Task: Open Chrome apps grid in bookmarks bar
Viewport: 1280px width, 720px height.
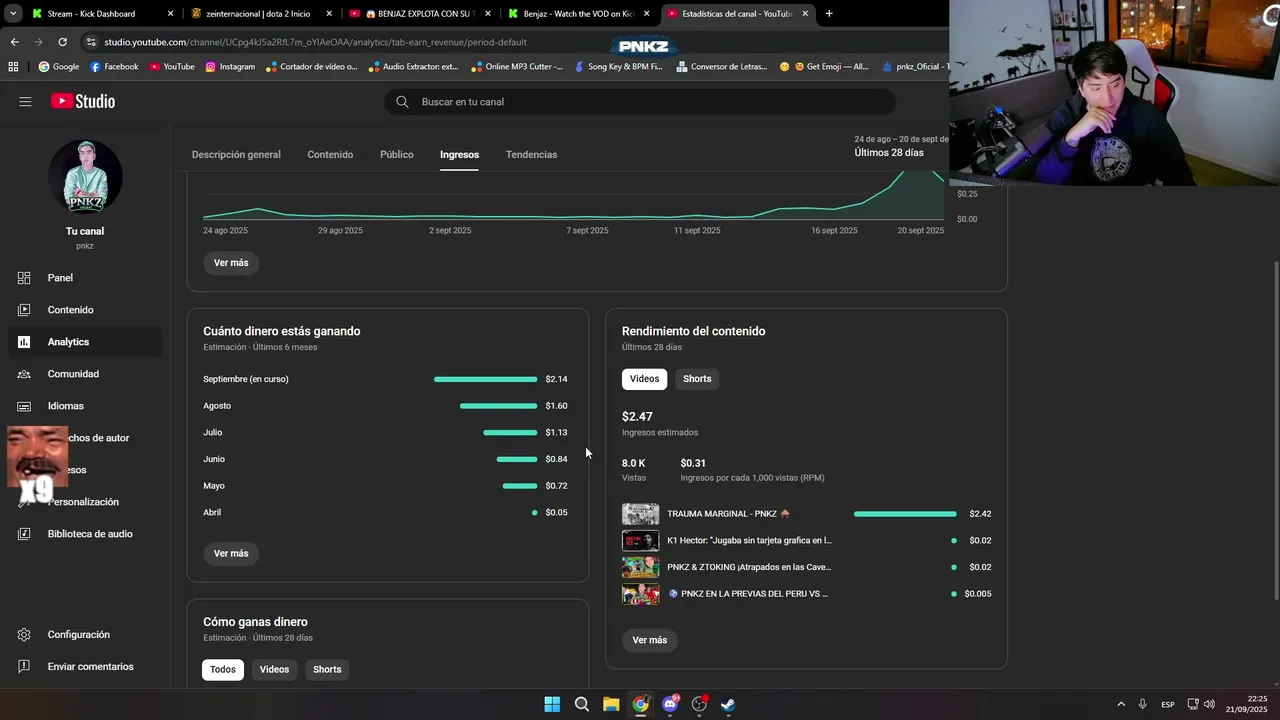Action: [x=13, y=67]
